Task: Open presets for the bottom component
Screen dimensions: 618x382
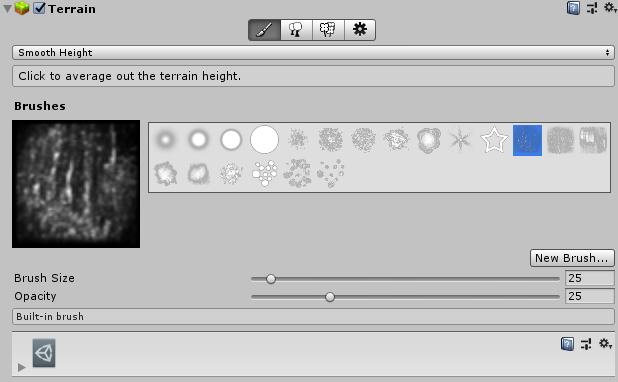Action: pos(586,344)
